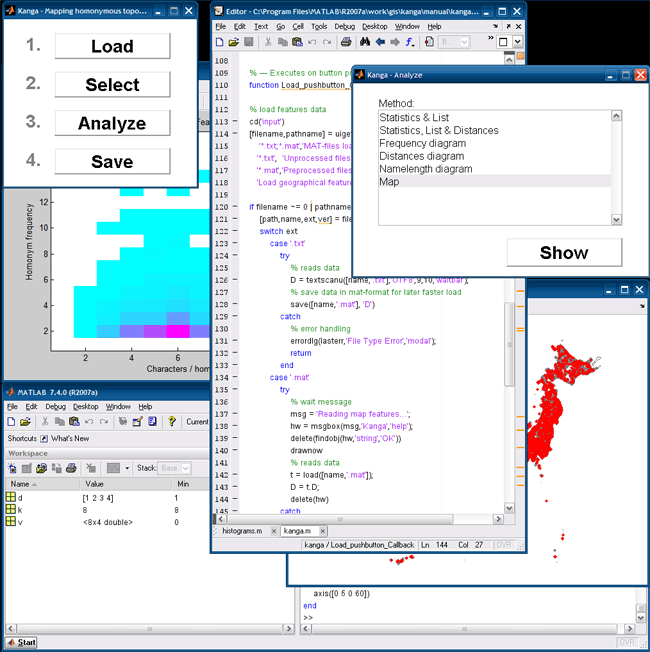Undock the Editor with the arrow icon
Viewport: 650px width, 652px height.
(x=508, y=26)
